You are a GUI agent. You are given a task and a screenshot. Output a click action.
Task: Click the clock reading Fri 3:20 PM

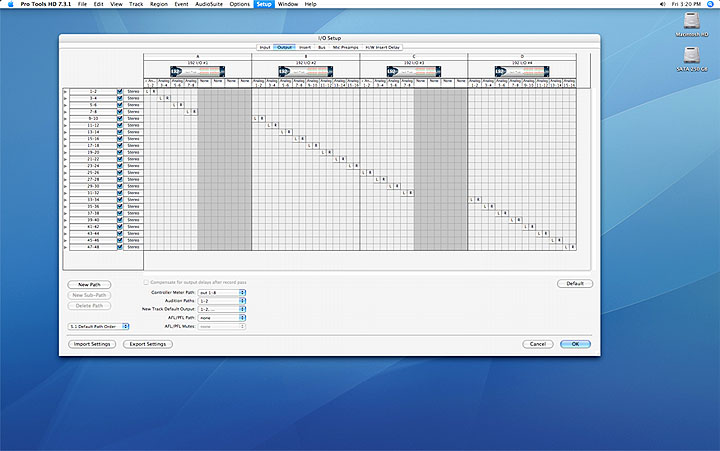click(x=686, y=4)
